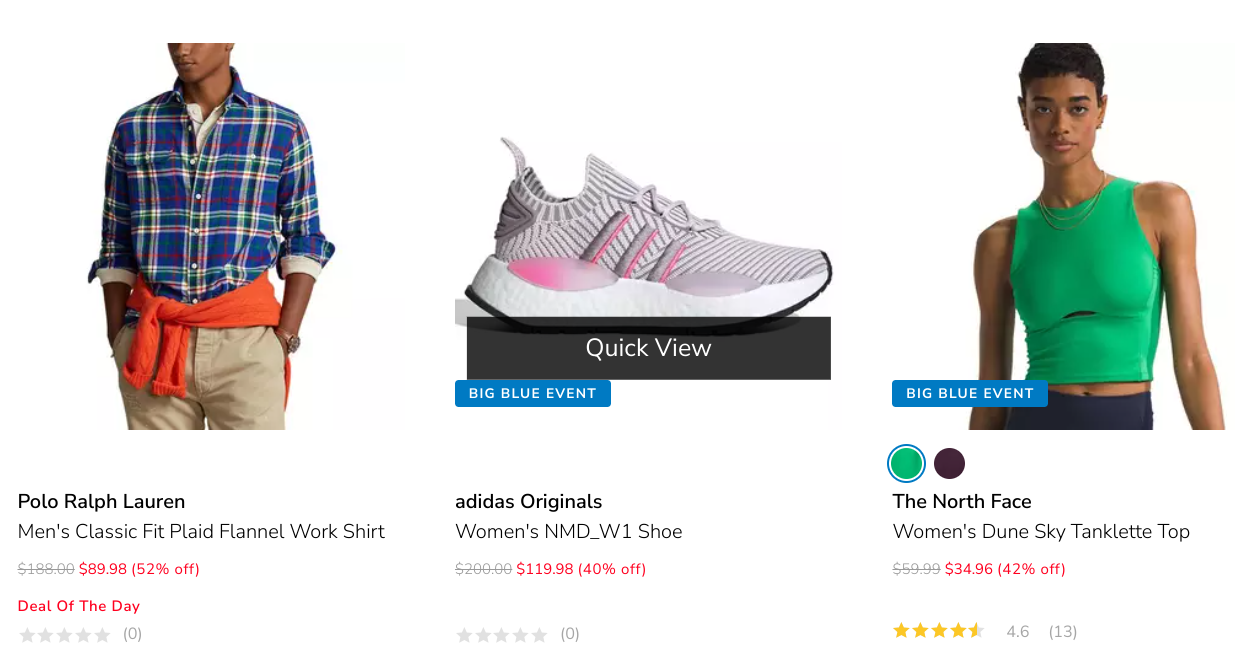1235x654 pixels.
Task: Open The North Face brand link
Action: point(961,501)
